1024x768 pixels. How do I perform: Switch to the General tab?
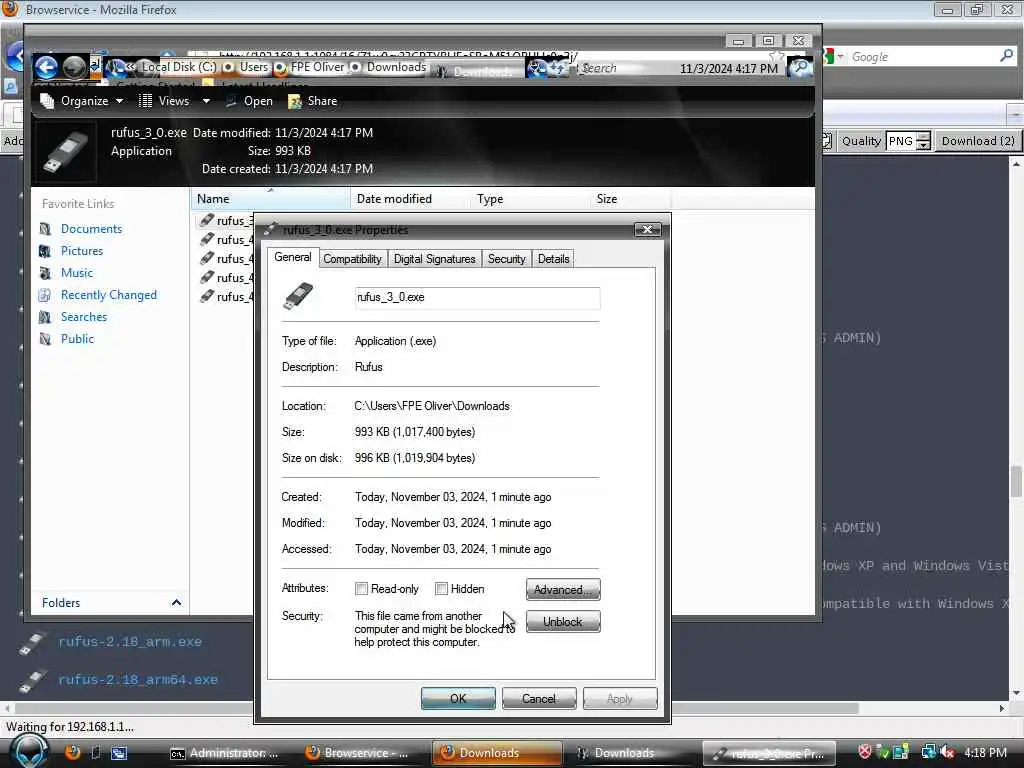pos(293,257)
